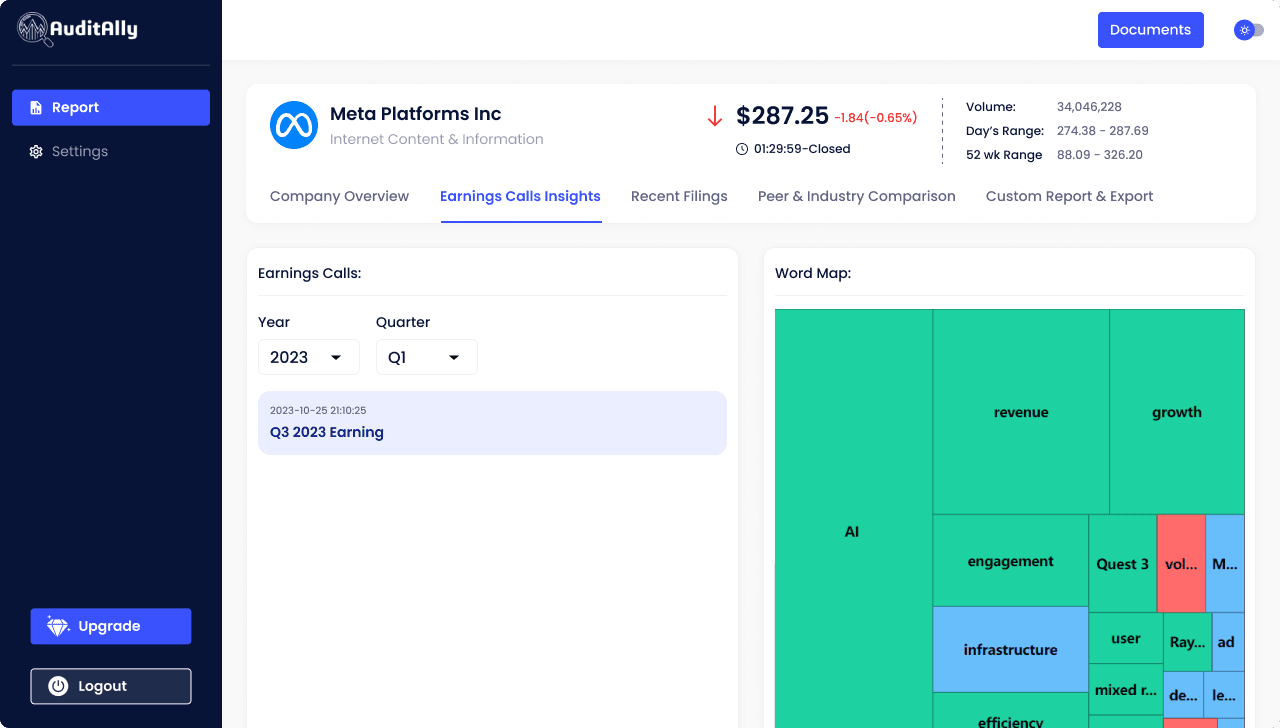Click the Logout button
The width and height of the screenshot is (1280, 728).
111,686
